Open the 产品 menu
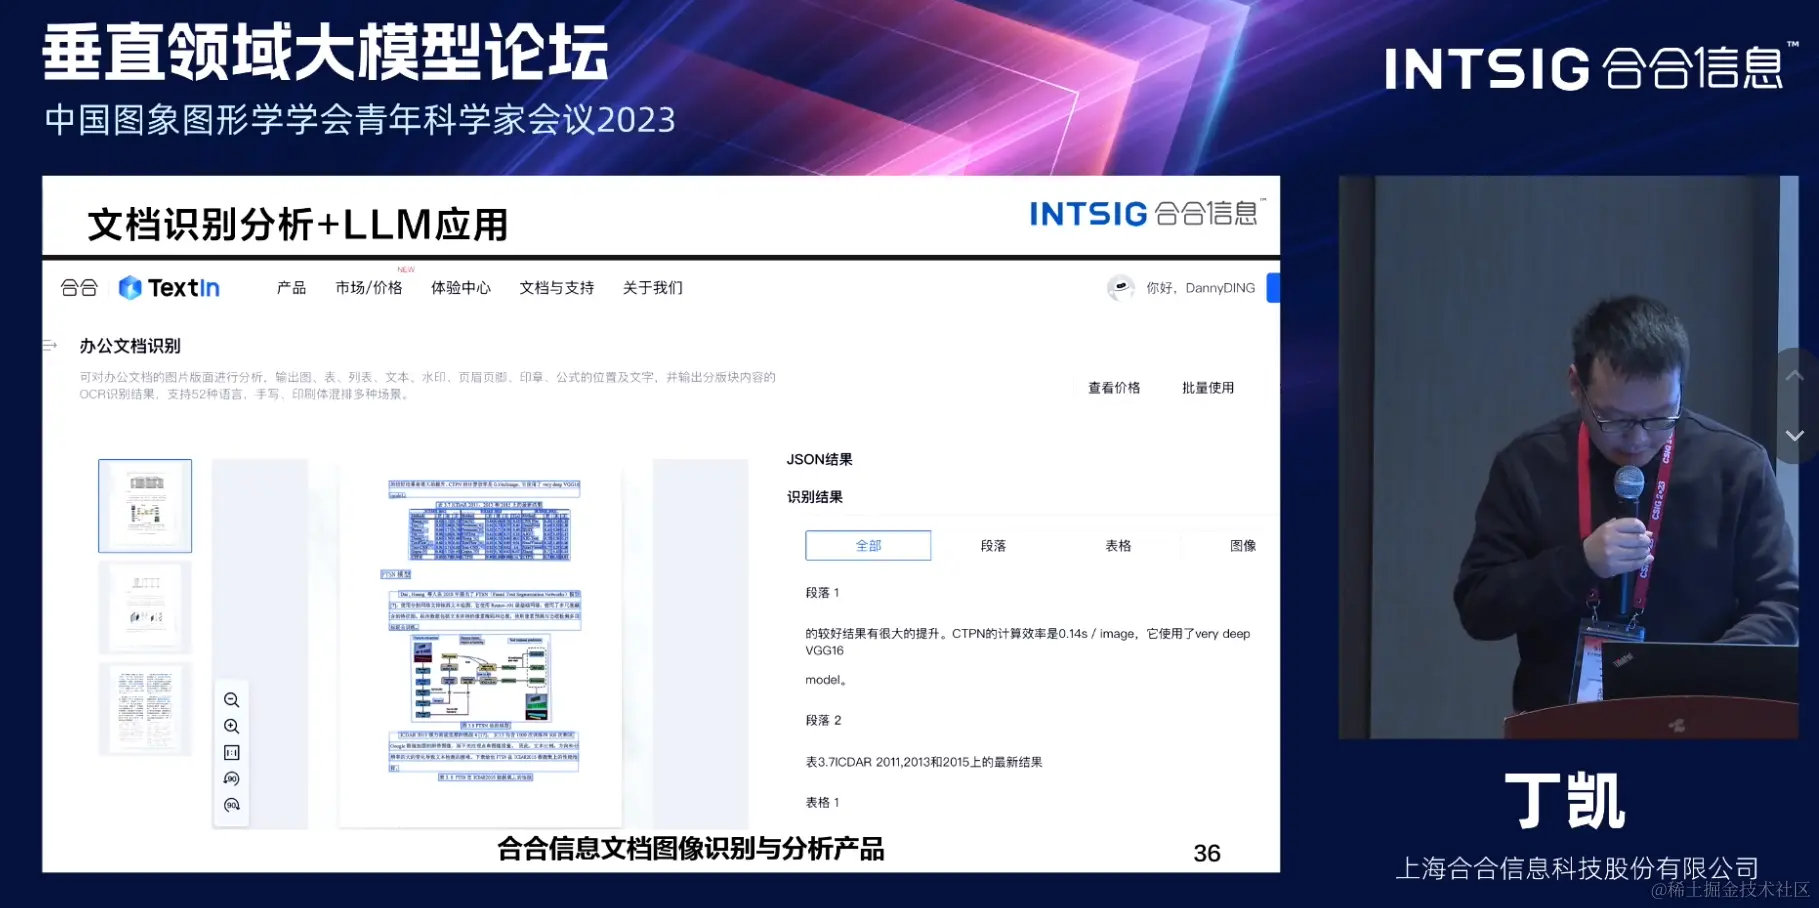This screenshot has width=1819, height=908. pos(291,288)
